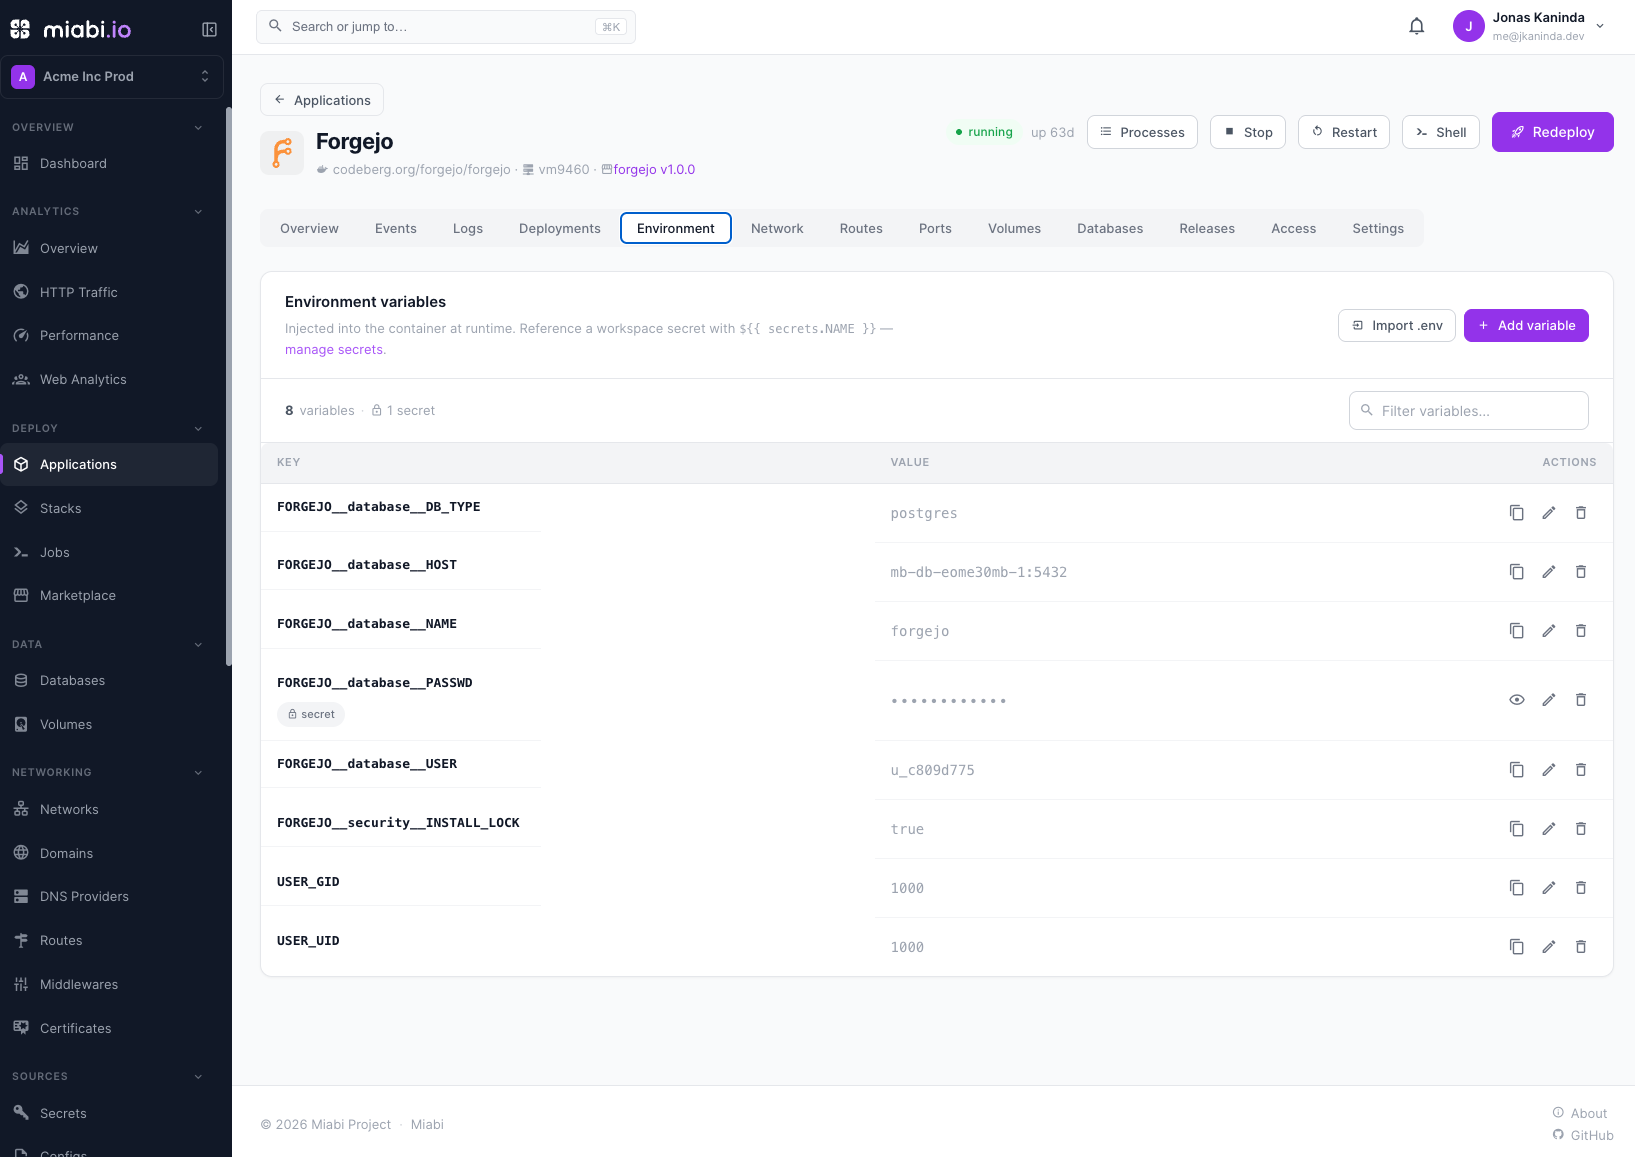The width and height of the screenshot is (1635, 1157).
Task: Delete INSTALL_LOCK variable
Action: point(1581,829)
